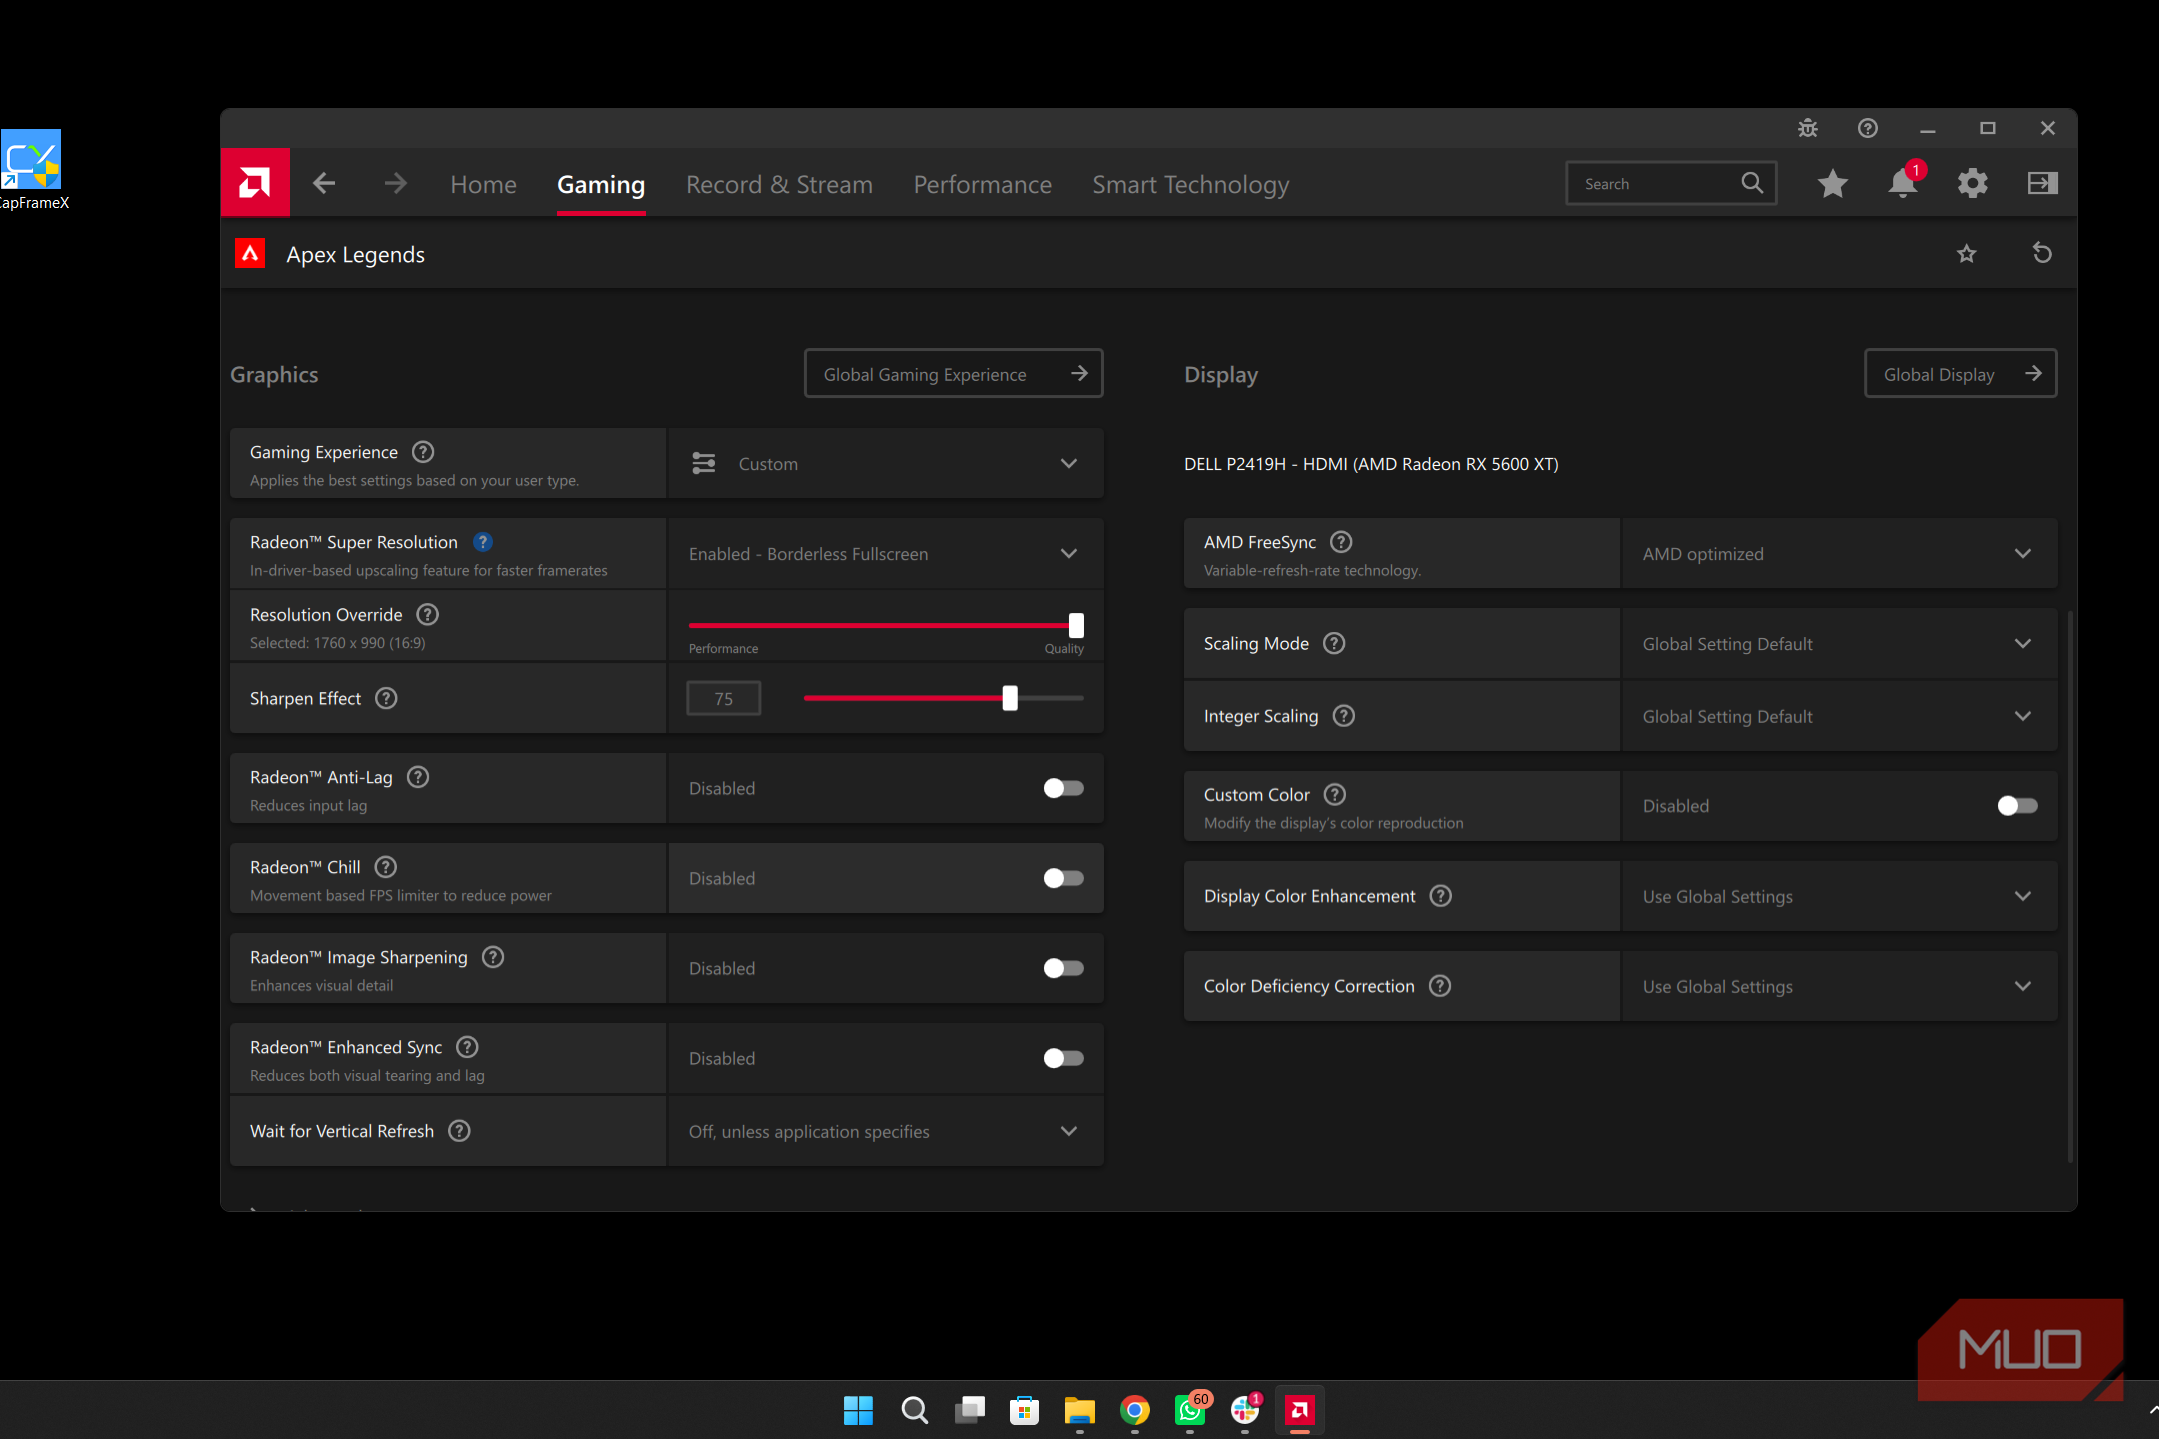The width and height of the screenshot is (2159, 1439).
Task: Switch to the Home tab
Action: [x=483, y=184]
